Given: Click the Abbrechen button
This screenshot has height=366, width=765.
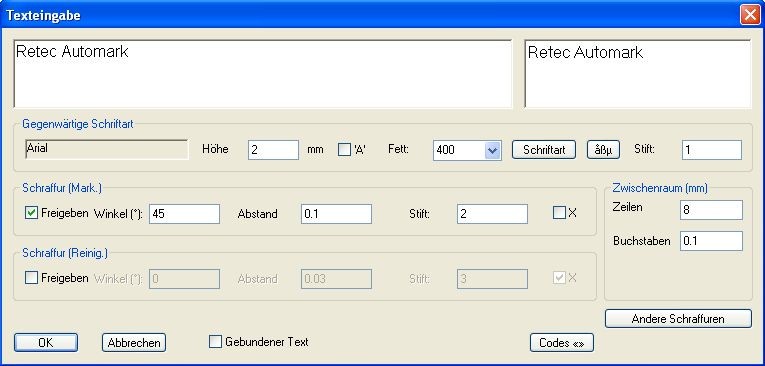Looking at the screenshot, I should [134, 343].
